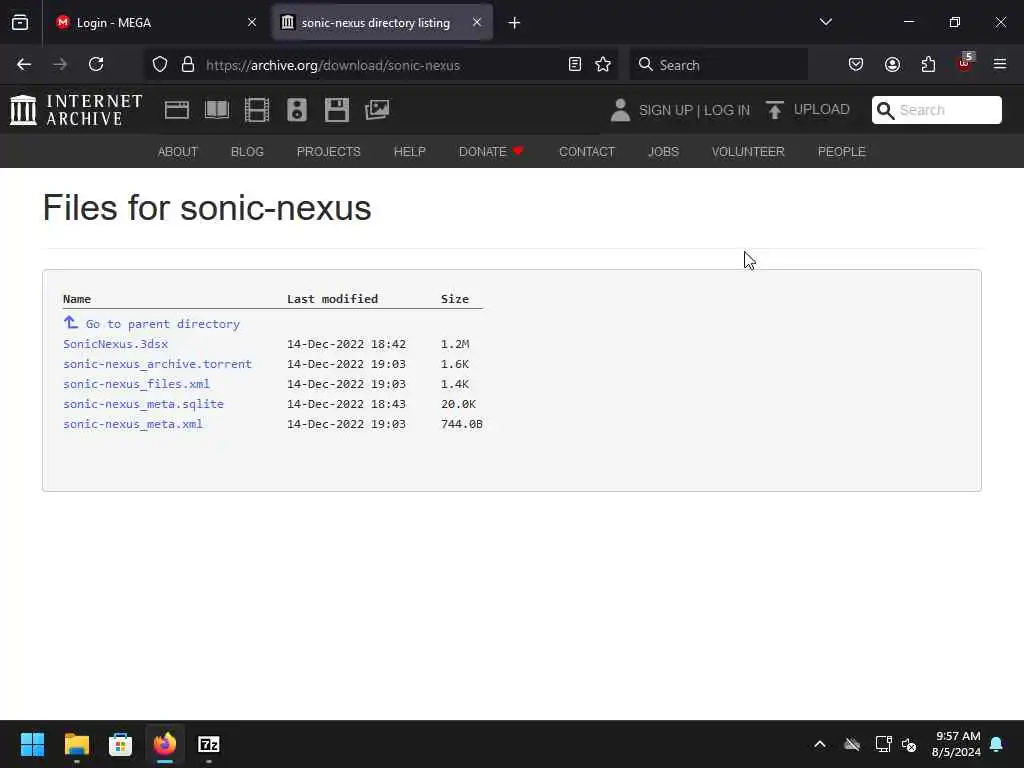The image size is (1024, 768).
Task: Open sonic-nexus_files.xml link
Action: tap(136, 384)
